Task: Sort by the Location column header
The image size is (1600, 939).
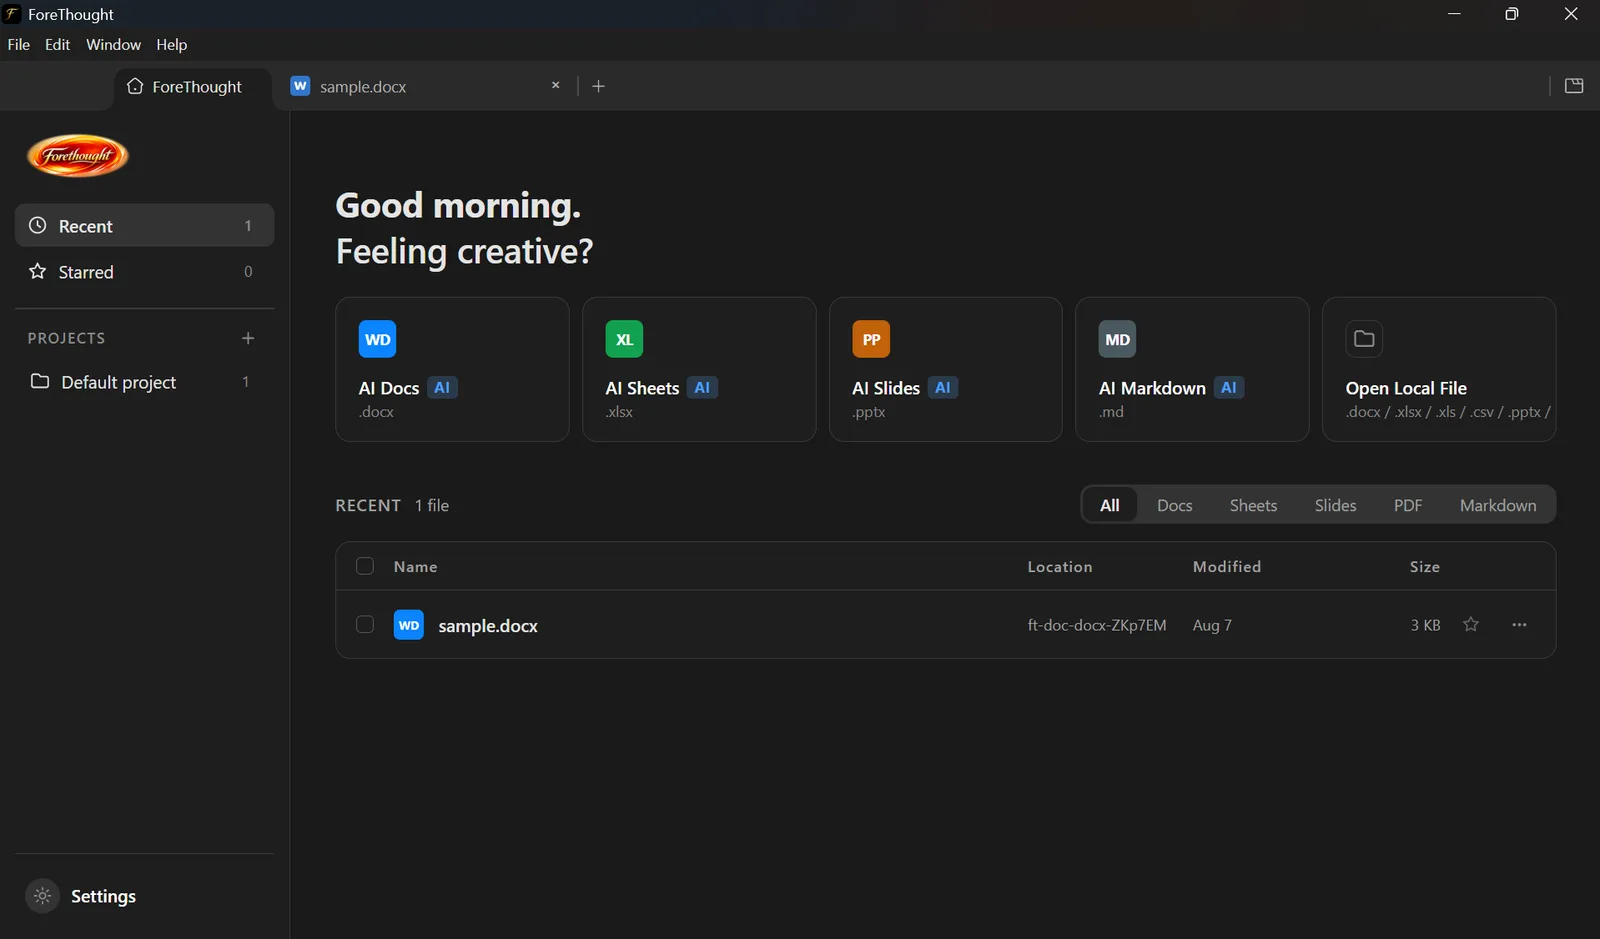Action: pyautogui.click(x=1059, y=566)
